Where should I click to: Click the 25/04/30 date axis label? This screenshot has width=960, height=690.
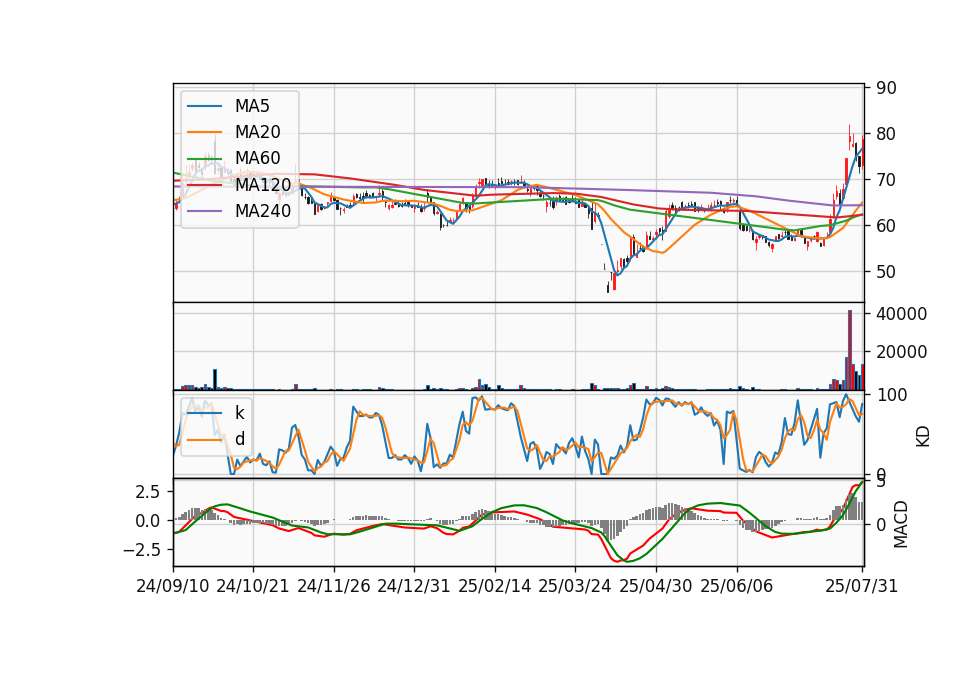[x=656, y=586]
